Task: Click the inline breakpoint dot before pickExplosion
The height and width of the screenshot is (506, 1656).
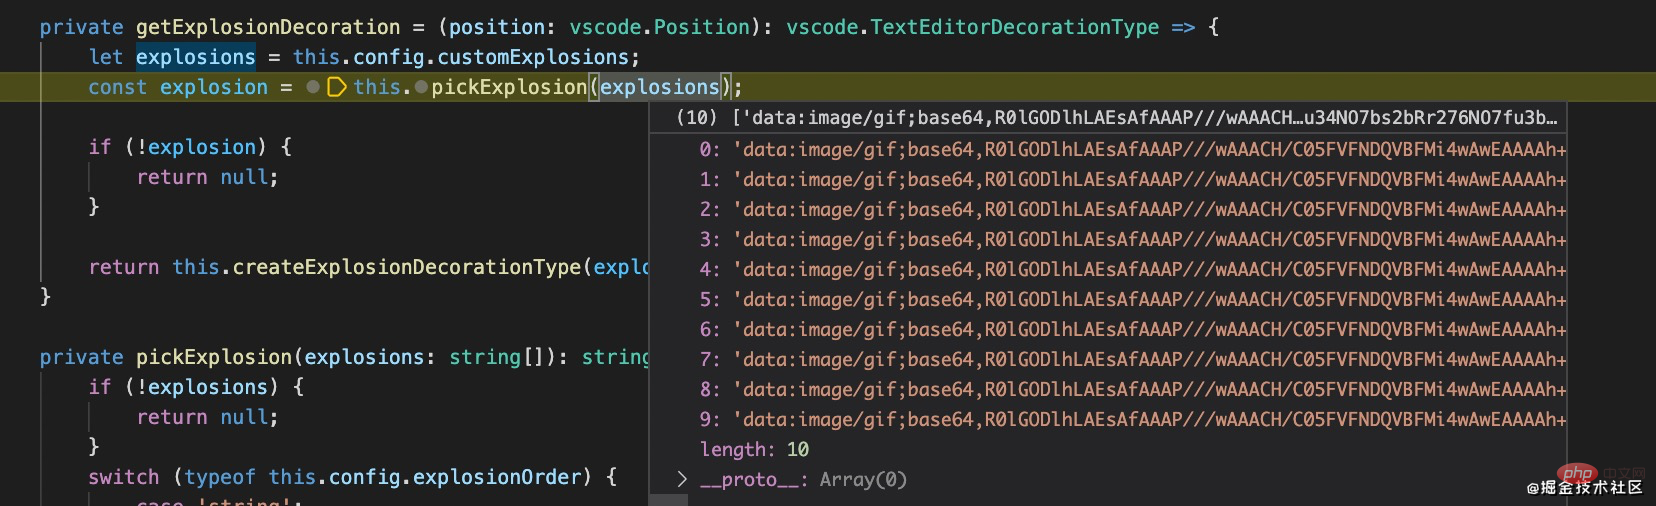Action: click(x=421, y=87)
